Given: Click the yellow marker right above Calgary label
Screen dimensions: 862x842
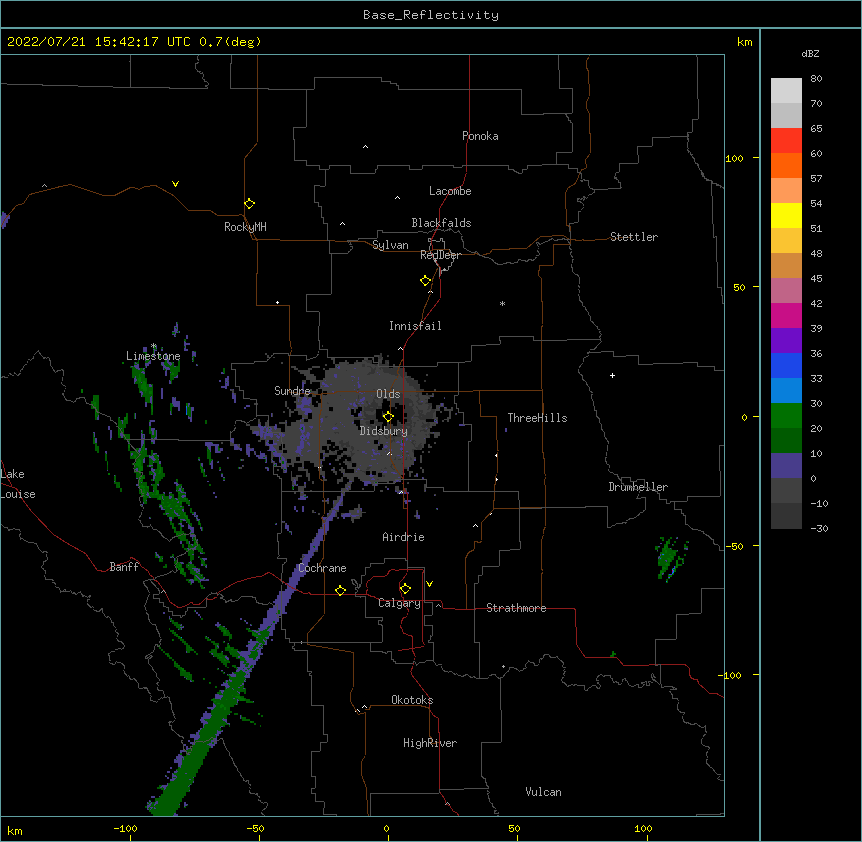Looking at the screenshot, I should coord(405,589).
